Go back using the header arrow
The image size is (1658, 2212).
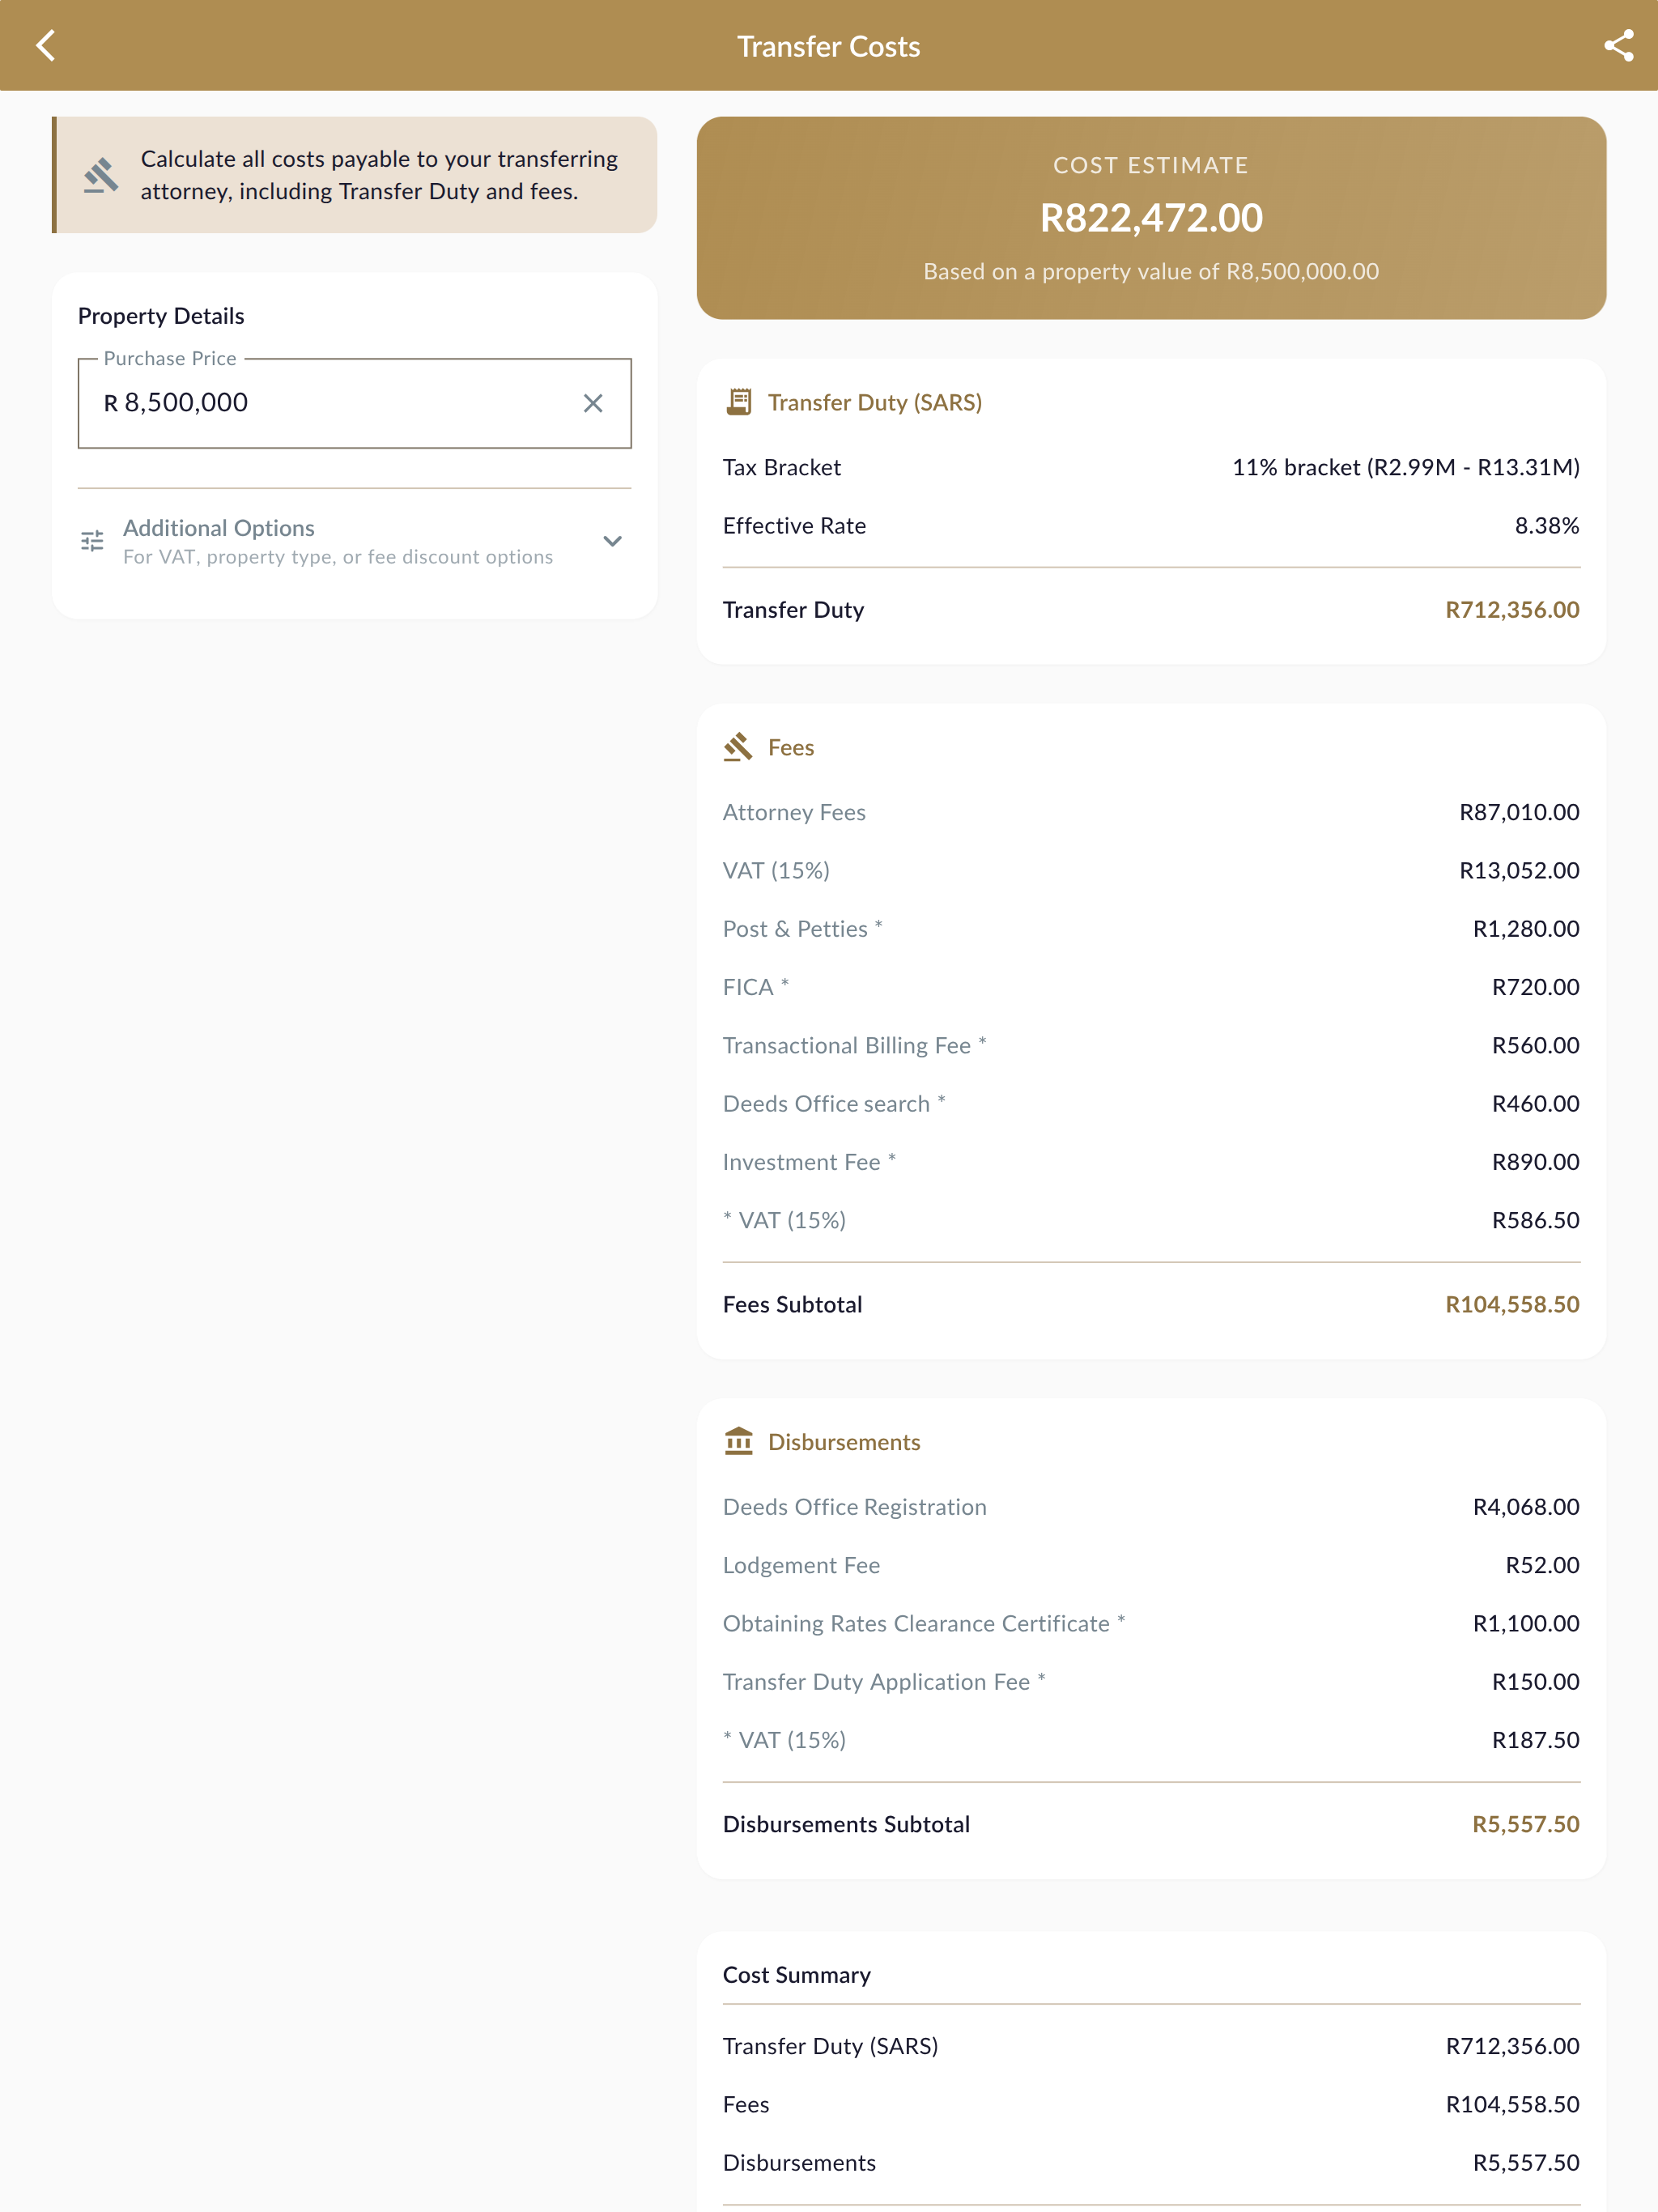coord(46,46)
